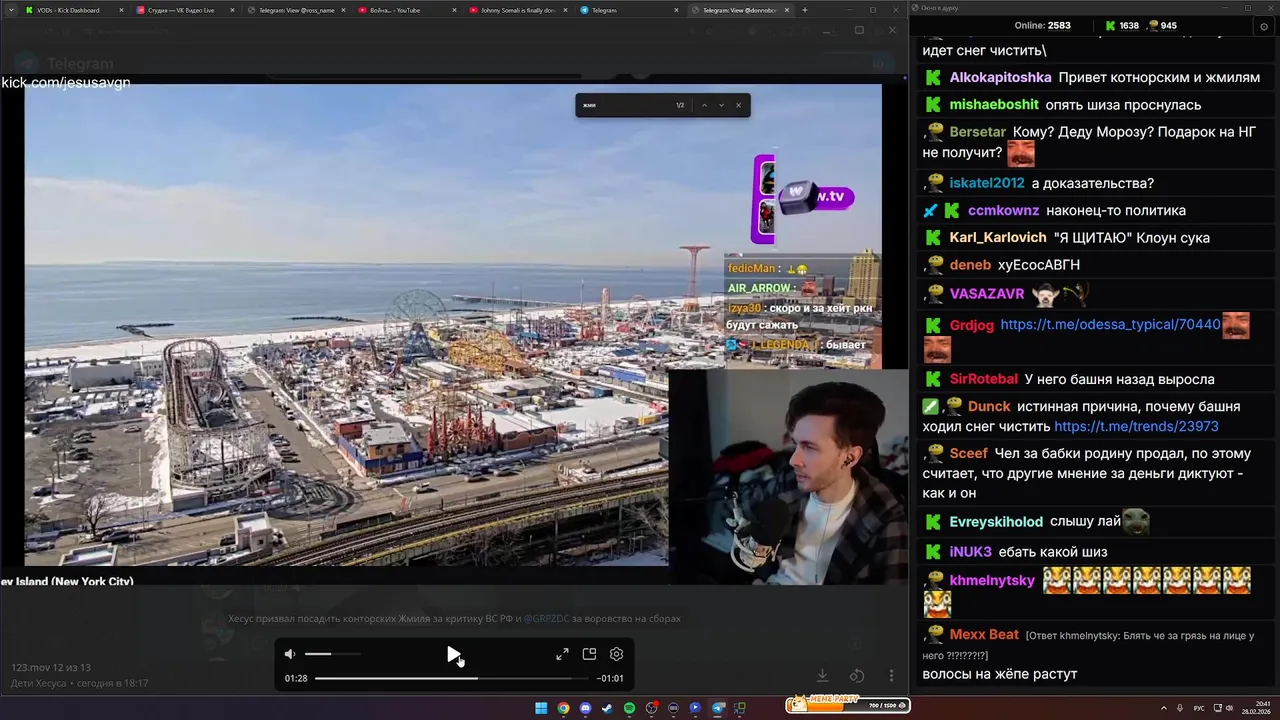Click username Alkokapitoshka in chat
The image size is (1280, 720).
point(1000,77)
